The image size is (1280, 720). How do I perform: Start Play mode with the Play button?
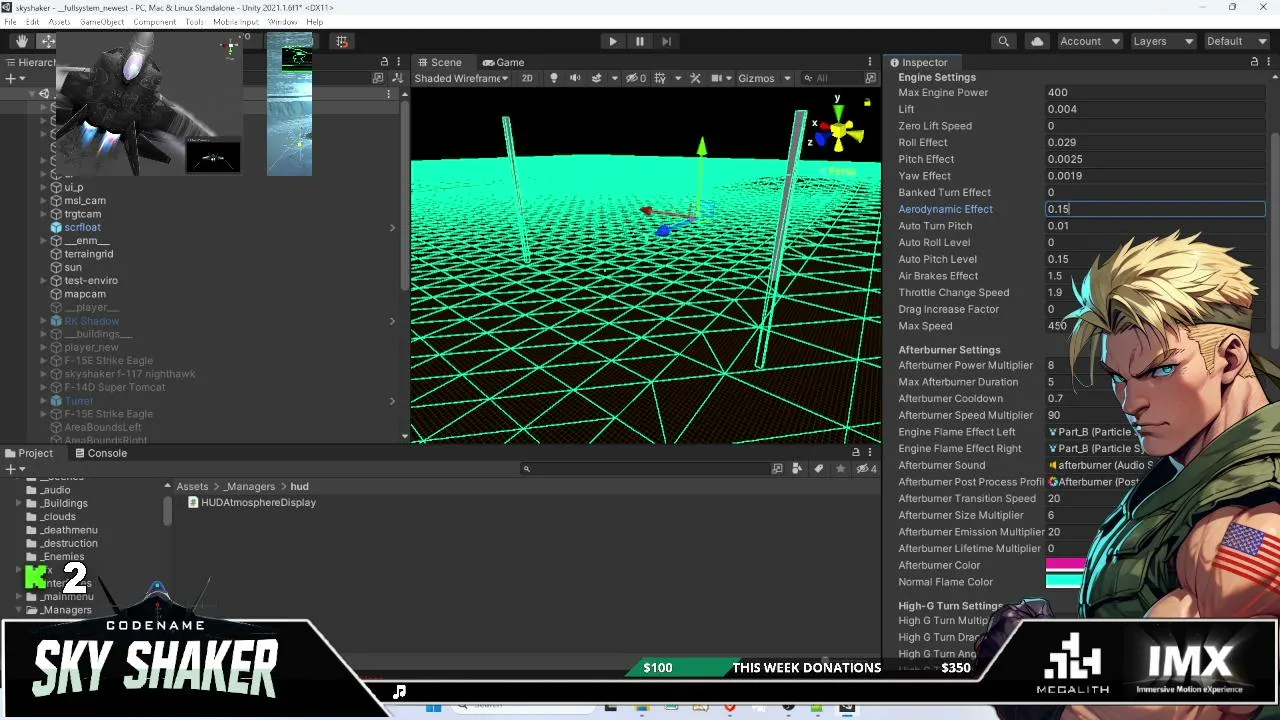pos(613,41)
